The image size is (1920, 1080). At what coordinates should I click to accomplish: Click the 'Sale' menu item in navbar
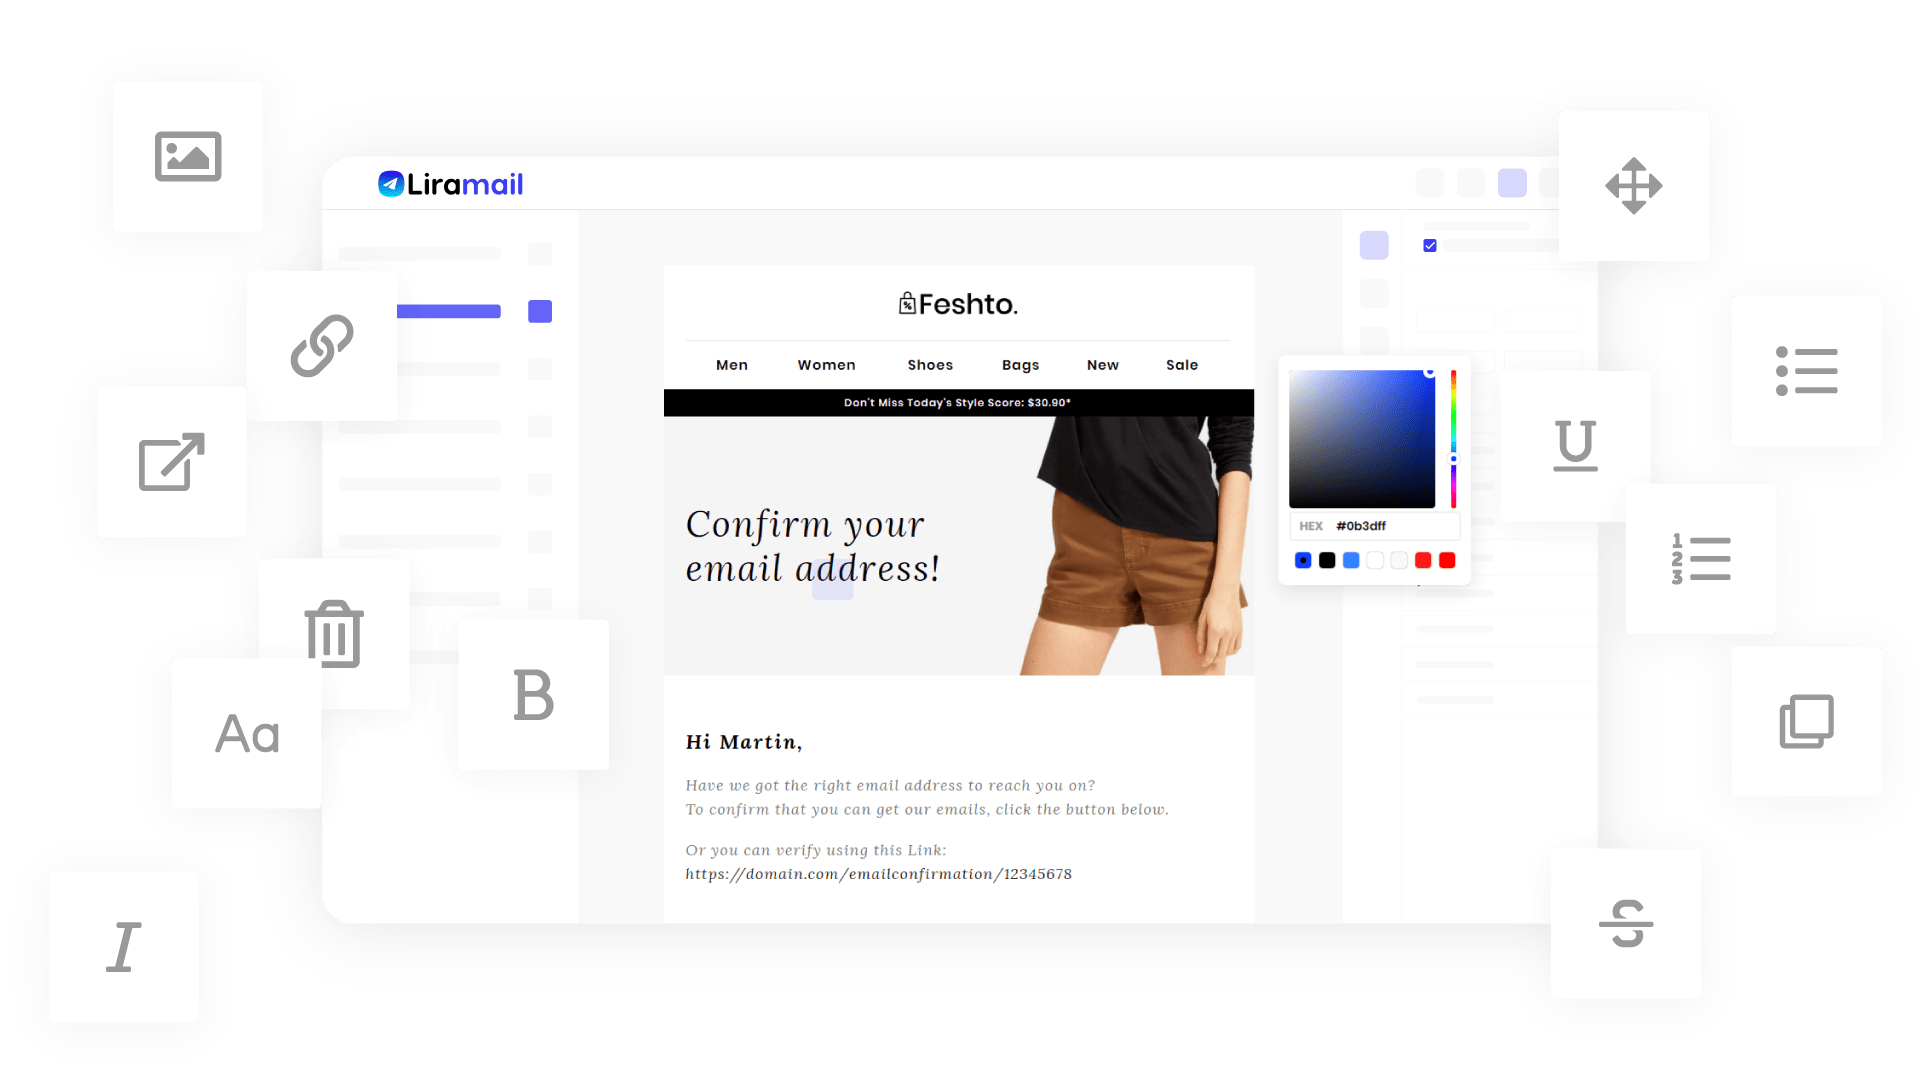[1182, 365]
